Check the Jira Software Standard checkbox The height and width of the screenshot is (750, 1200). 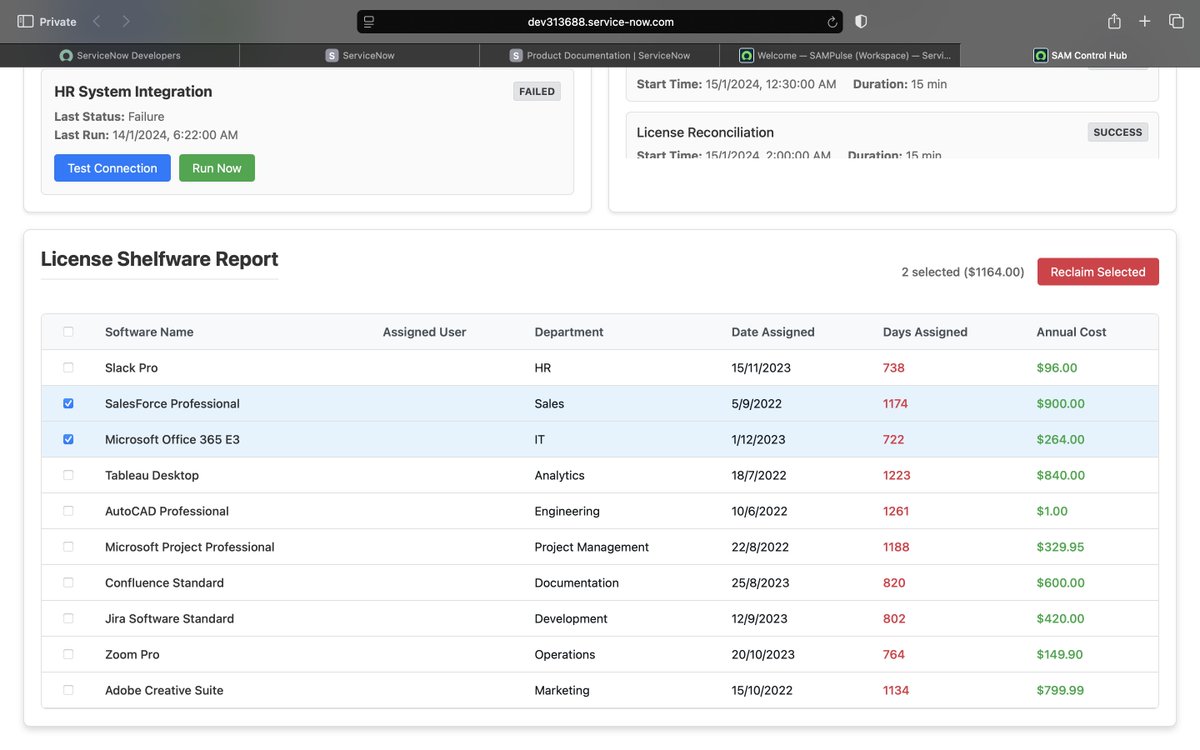click(x=68, y=619)
